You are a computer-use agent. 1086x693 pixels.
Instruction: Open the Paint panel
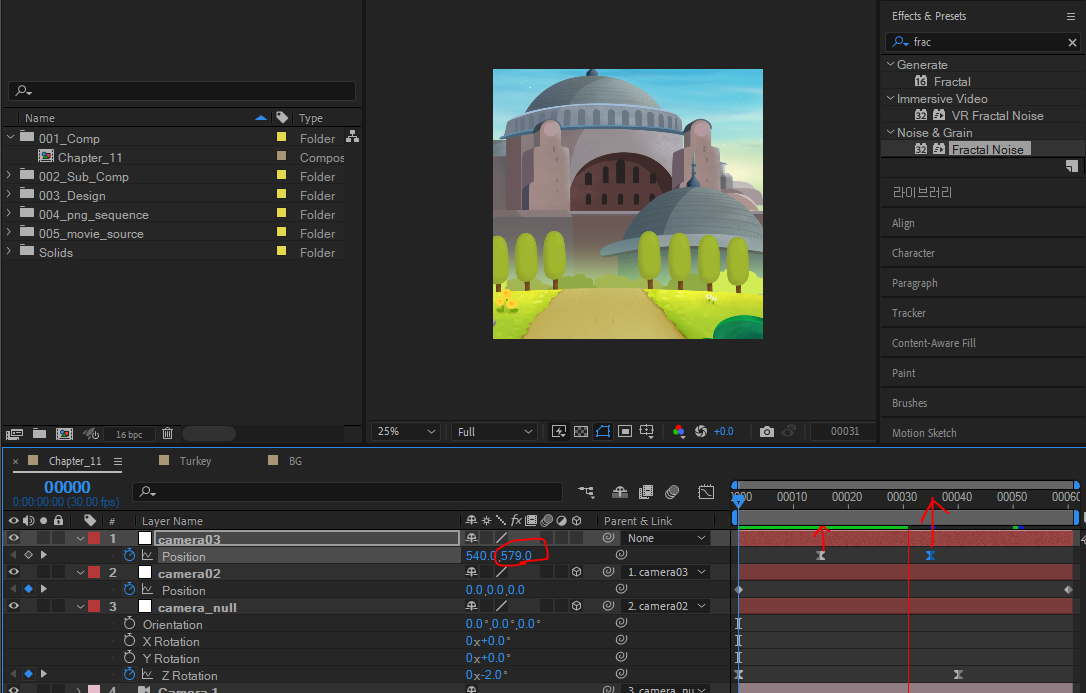pyautogui.click(x=903, y=373)
